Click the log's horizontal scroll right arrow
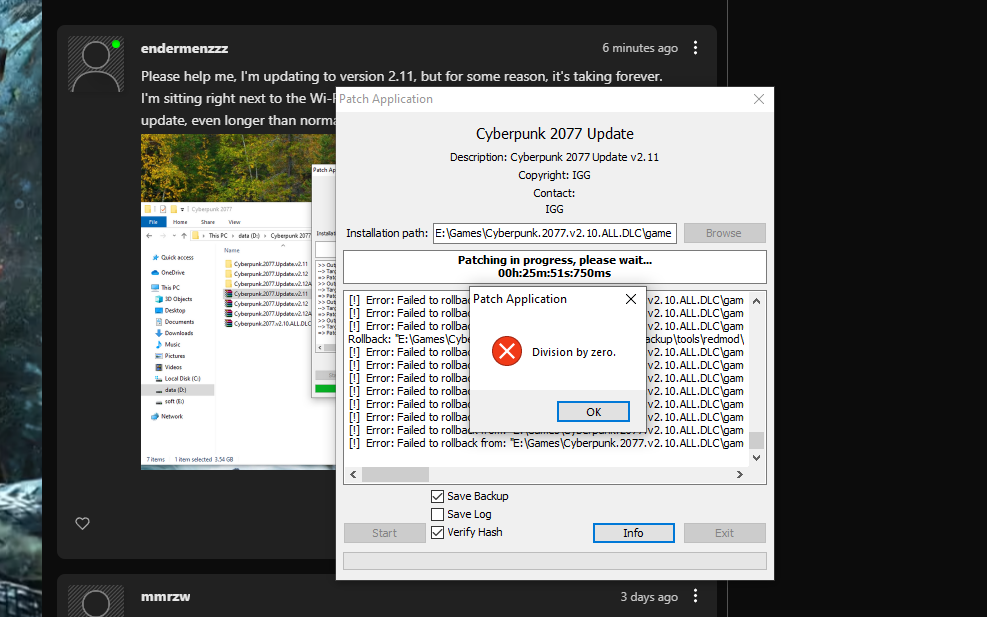The width and height of the screenshot is (987, 617). pyautogui.click(x=740, y=475)
